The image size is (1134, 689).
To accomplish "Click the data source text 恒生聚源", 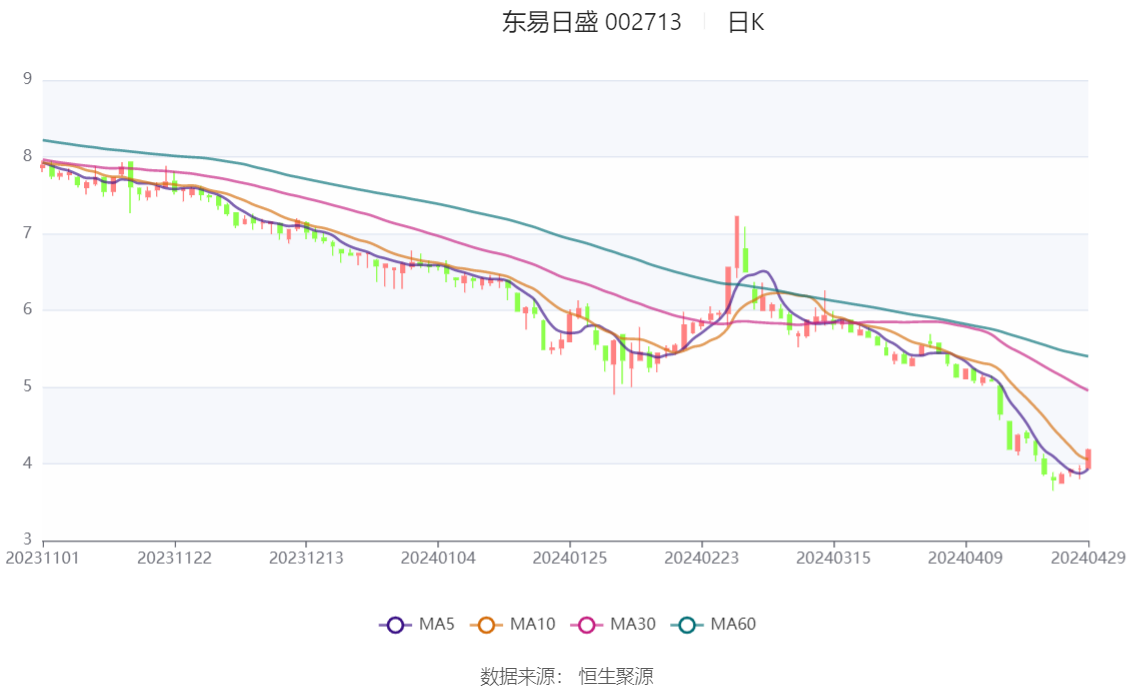I will [616, 677].
